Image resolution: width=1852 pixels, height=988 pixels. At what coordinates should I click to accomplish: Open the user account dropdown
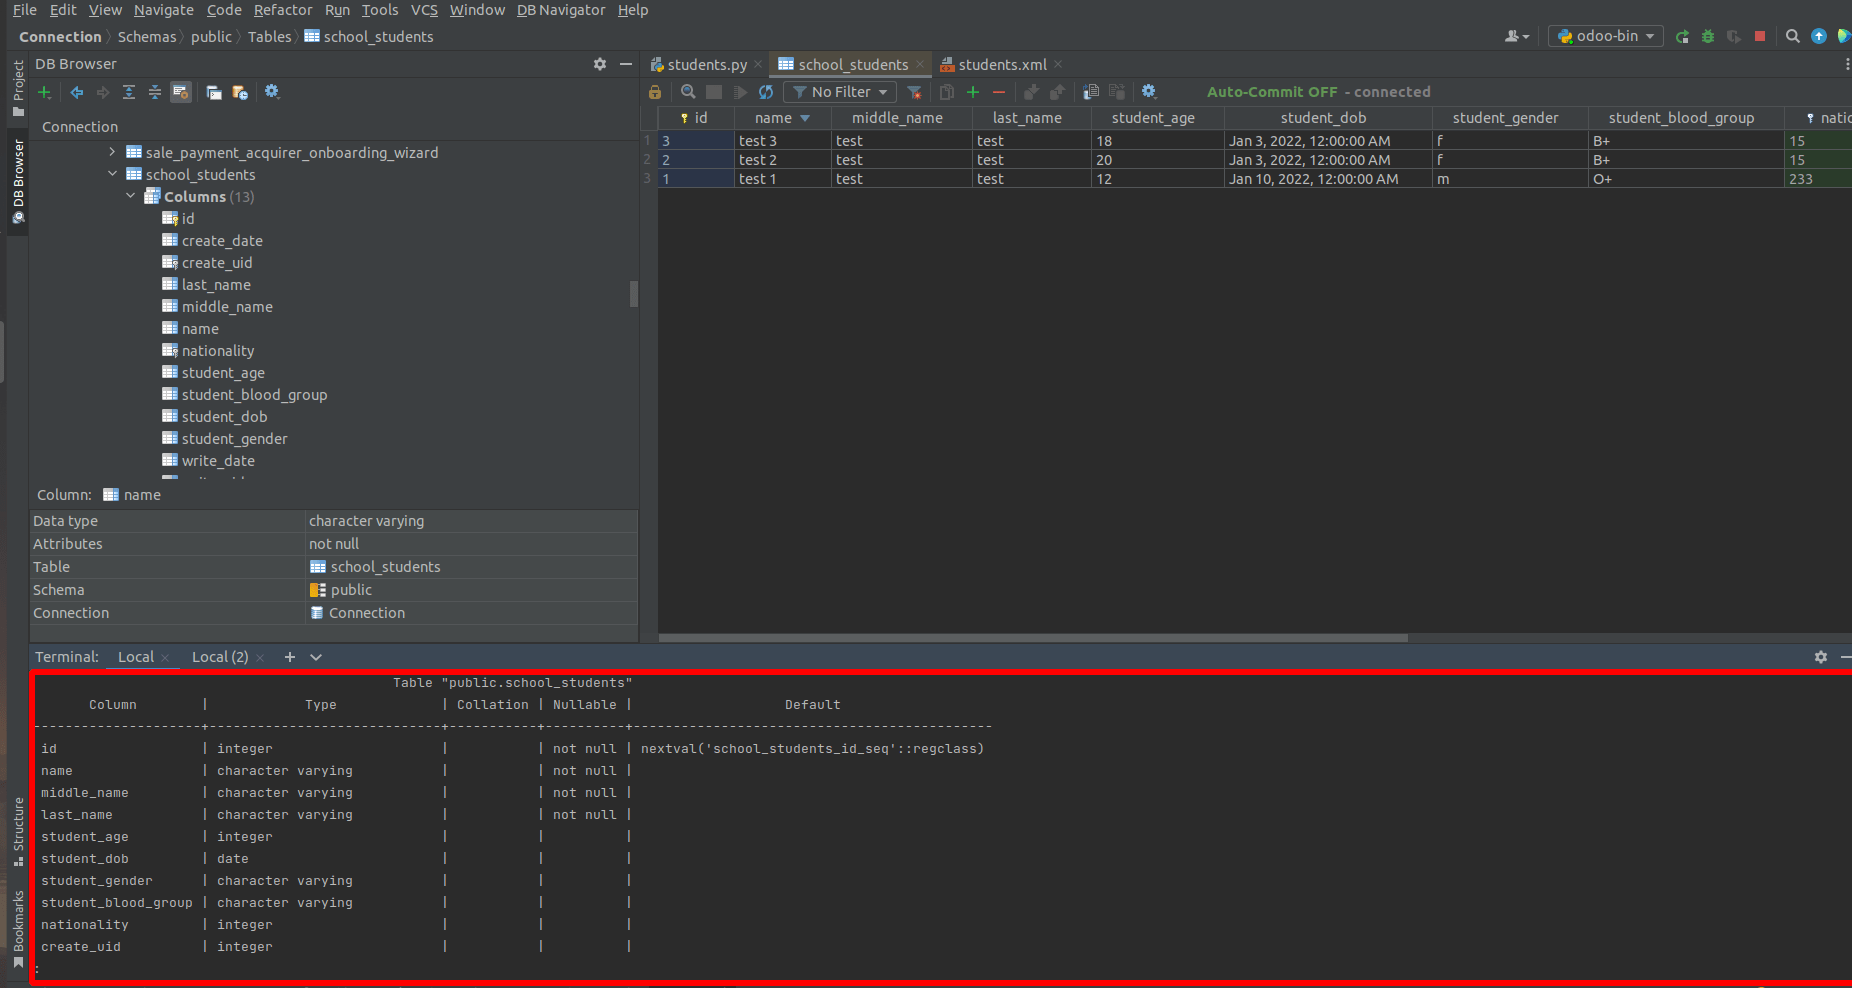[x=1517, y=36]
